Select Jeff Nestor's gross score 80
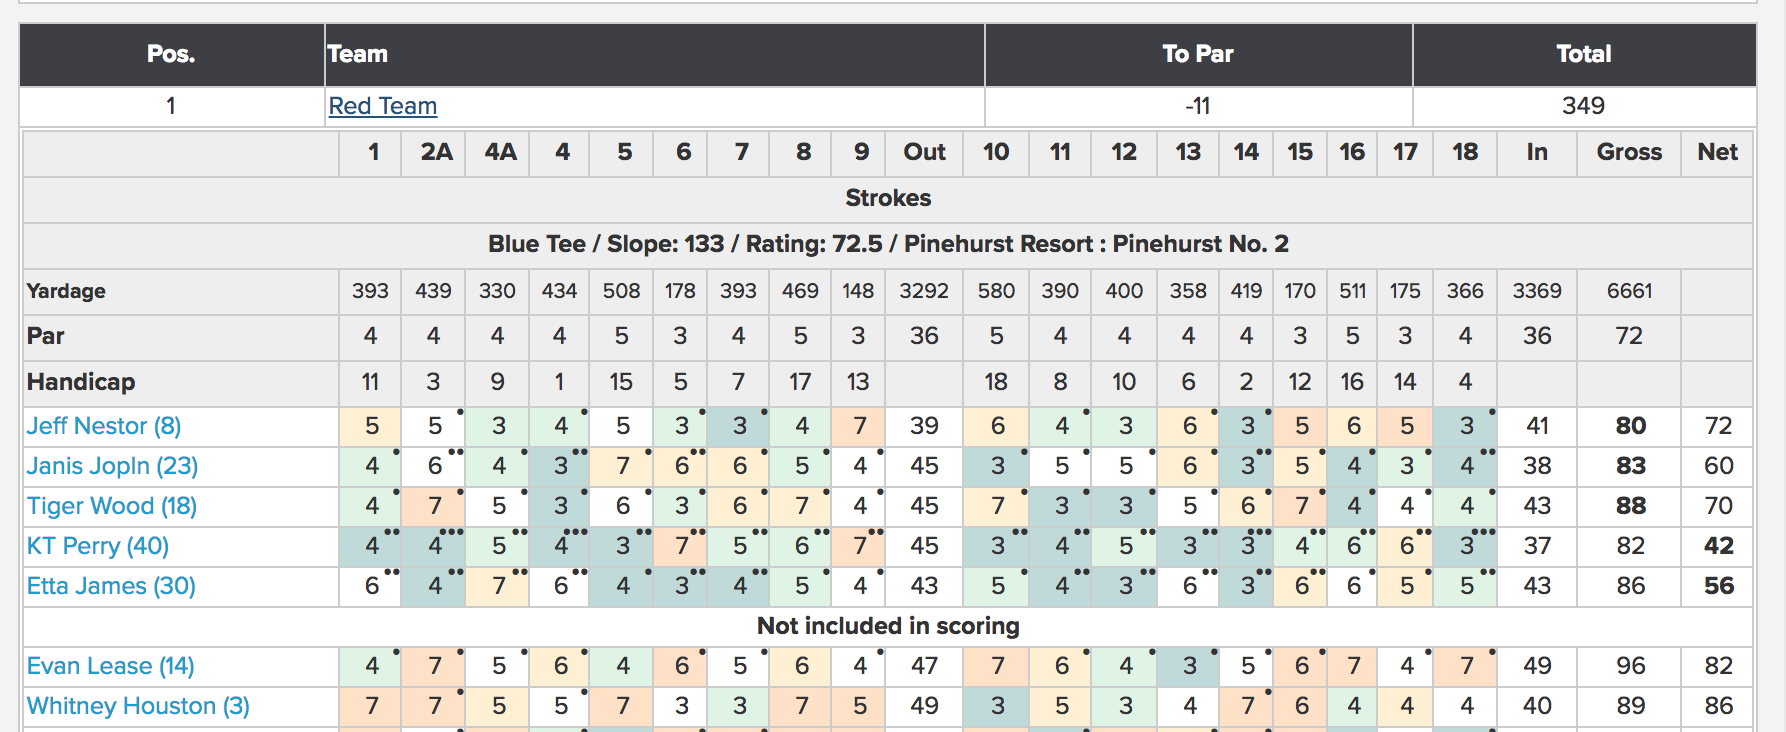Screen dimensions: 1786x732 tap(1629, 426)
